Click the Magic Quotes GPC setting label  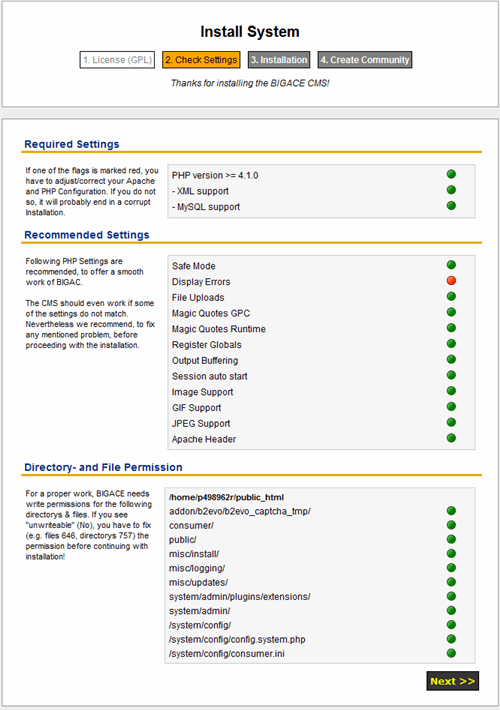[x=211, y=313]
